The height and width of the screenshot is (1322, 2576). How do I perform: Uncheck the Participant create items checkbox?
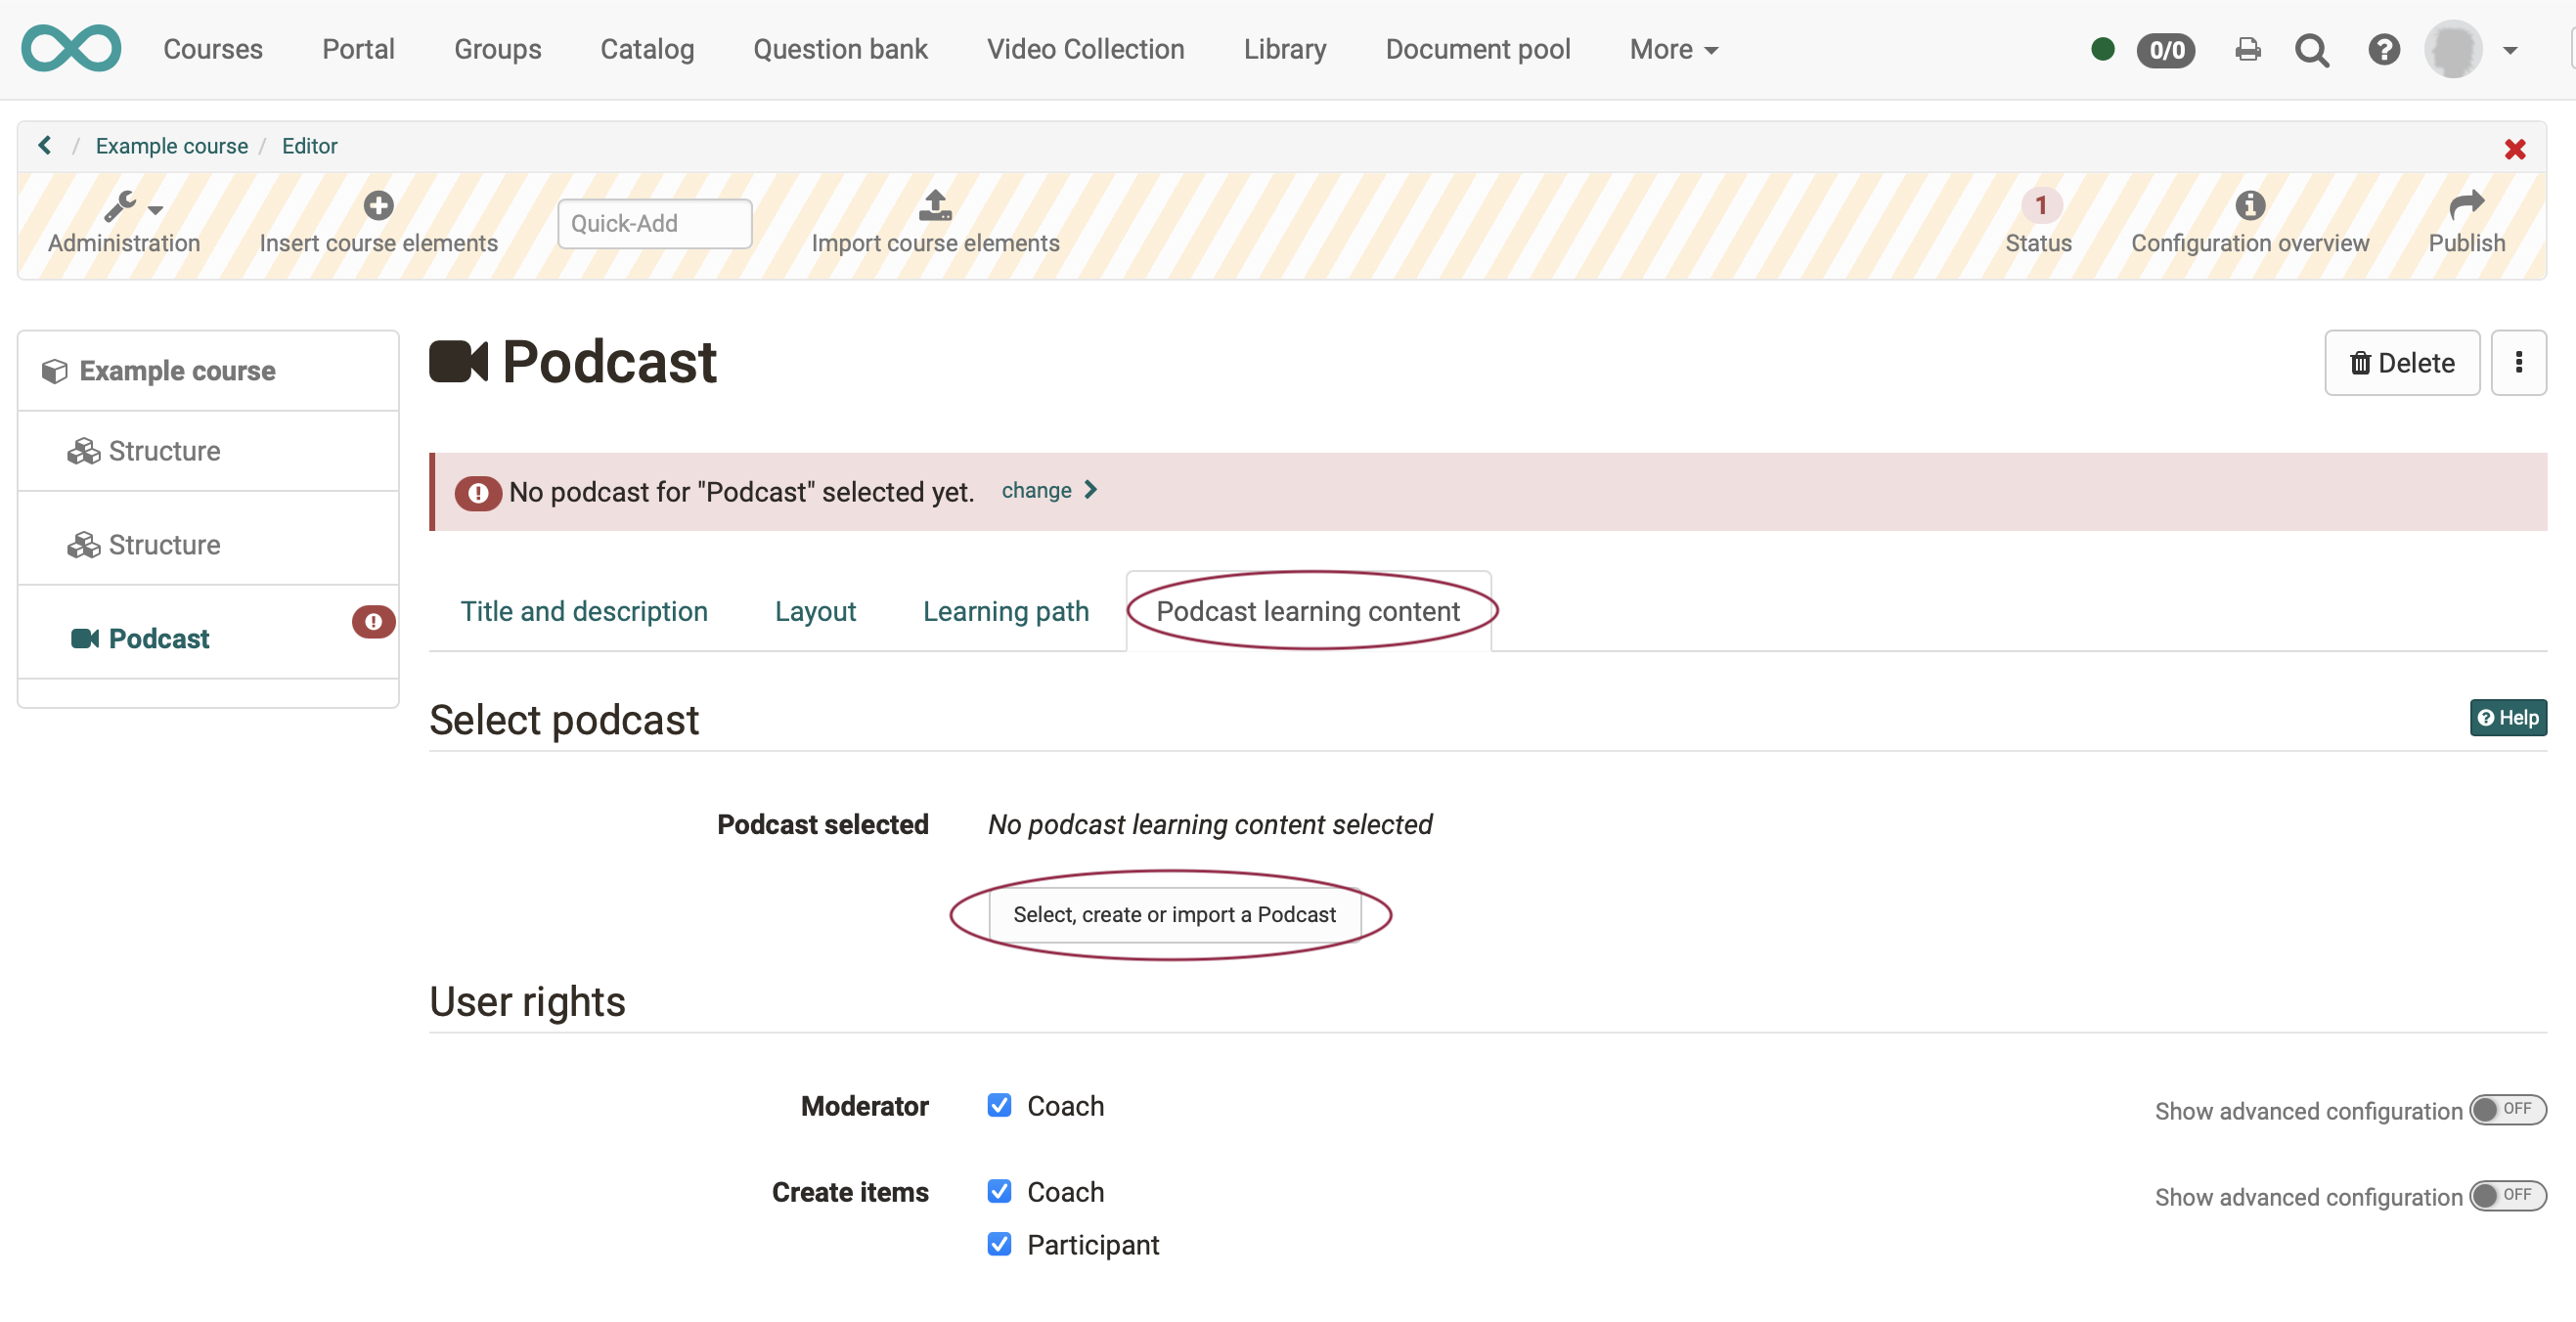[x=998, y=1244]
